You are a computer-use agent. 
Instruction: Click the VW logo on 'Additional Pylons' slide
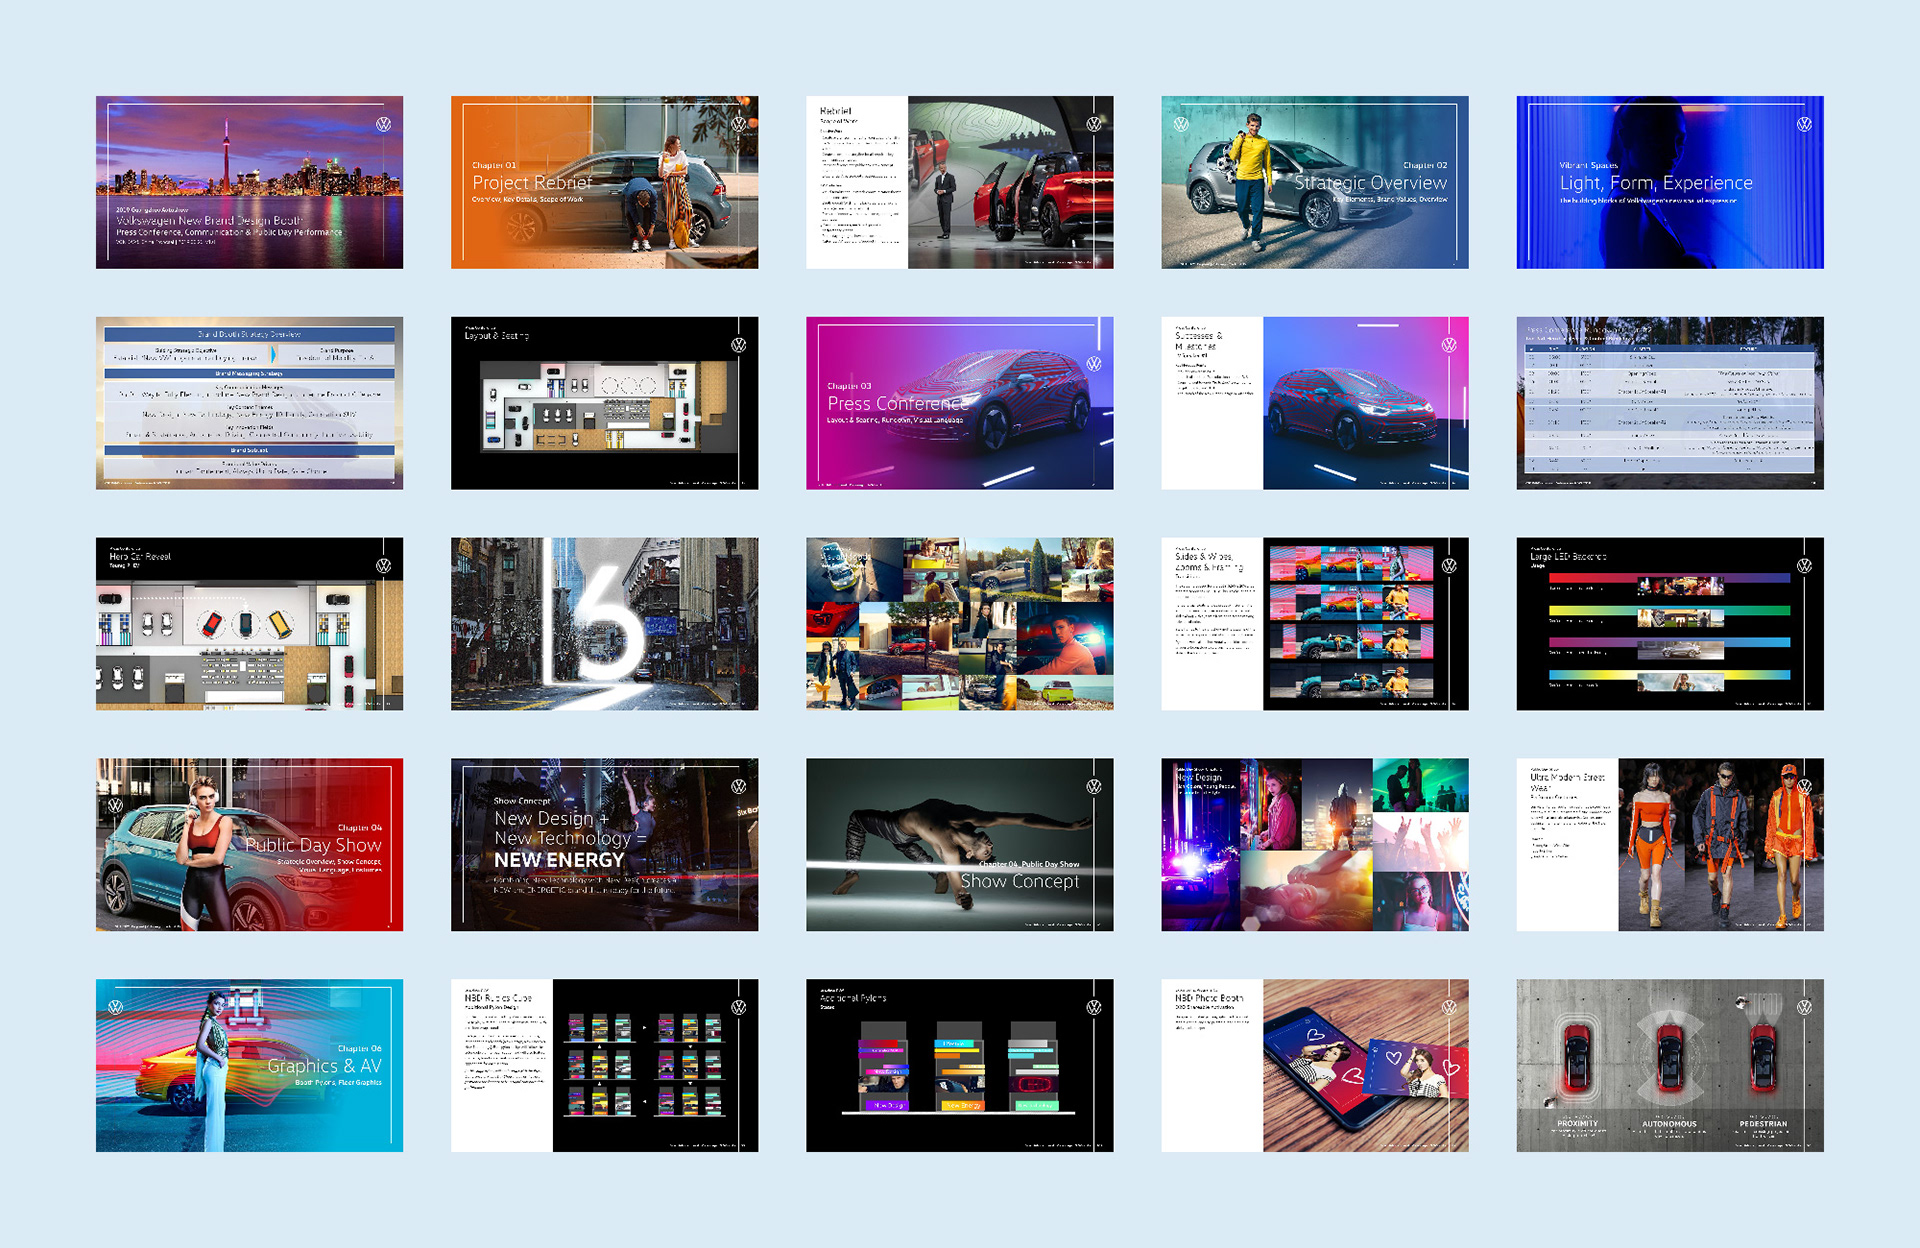point(1094,1007)
